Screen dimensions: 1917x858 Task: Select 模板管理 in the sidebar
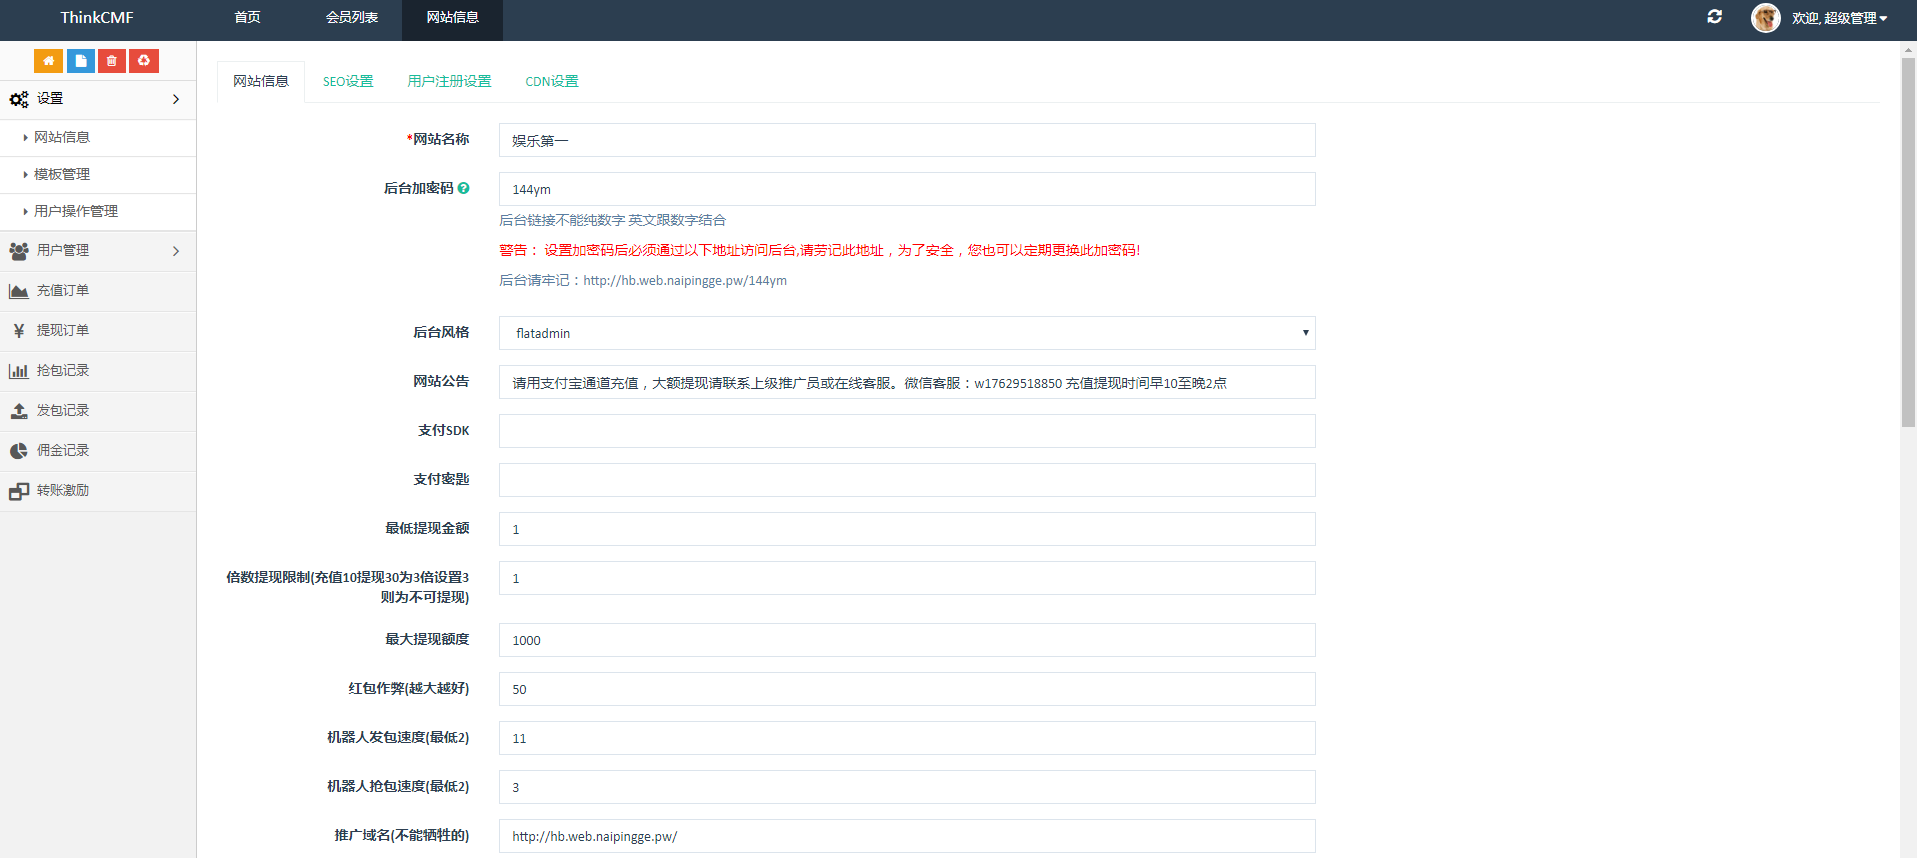coord(62,175)
